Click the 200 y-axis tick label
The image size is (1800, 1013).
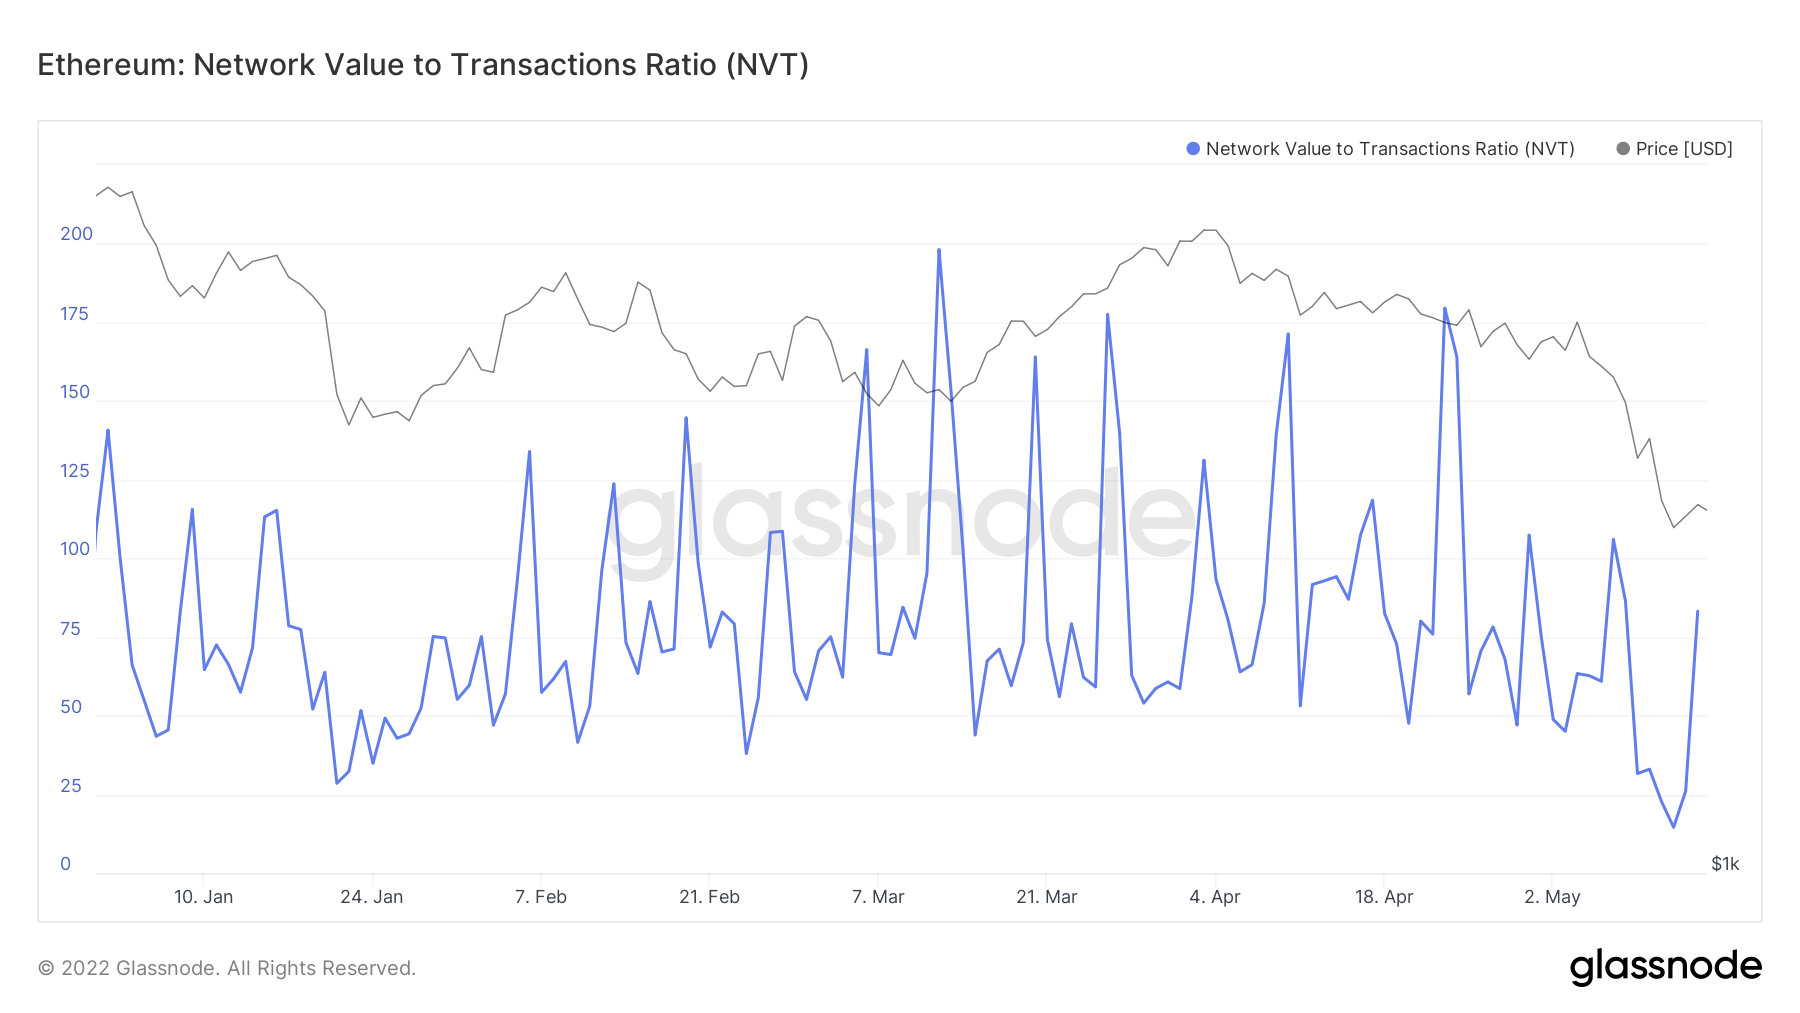[76, 234]
